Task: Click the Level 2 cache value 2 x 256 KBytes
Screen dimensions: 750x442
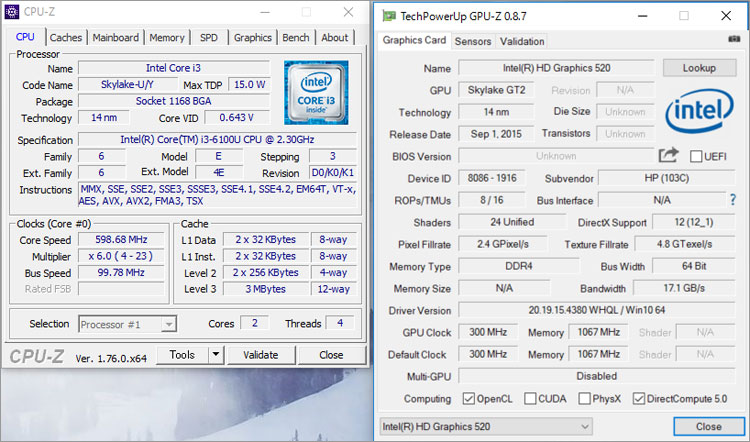Action: pos(265,272)
